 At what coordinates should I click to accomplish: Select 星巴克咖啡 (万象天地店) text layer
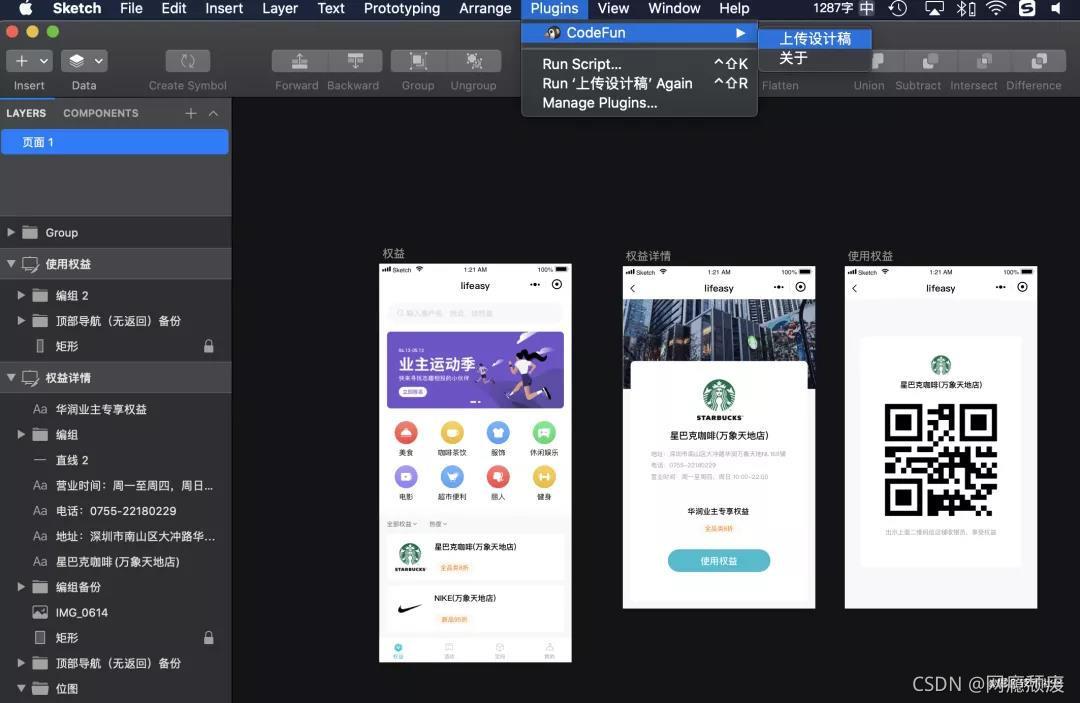pyautogui.click(x=116, y=562)
